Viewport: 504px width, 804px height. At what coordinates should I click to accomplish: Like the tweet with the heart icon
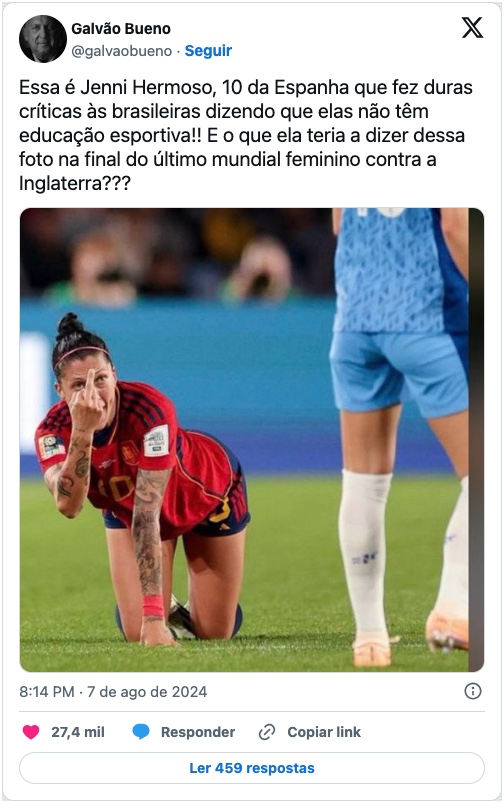[x=31, y=732]
